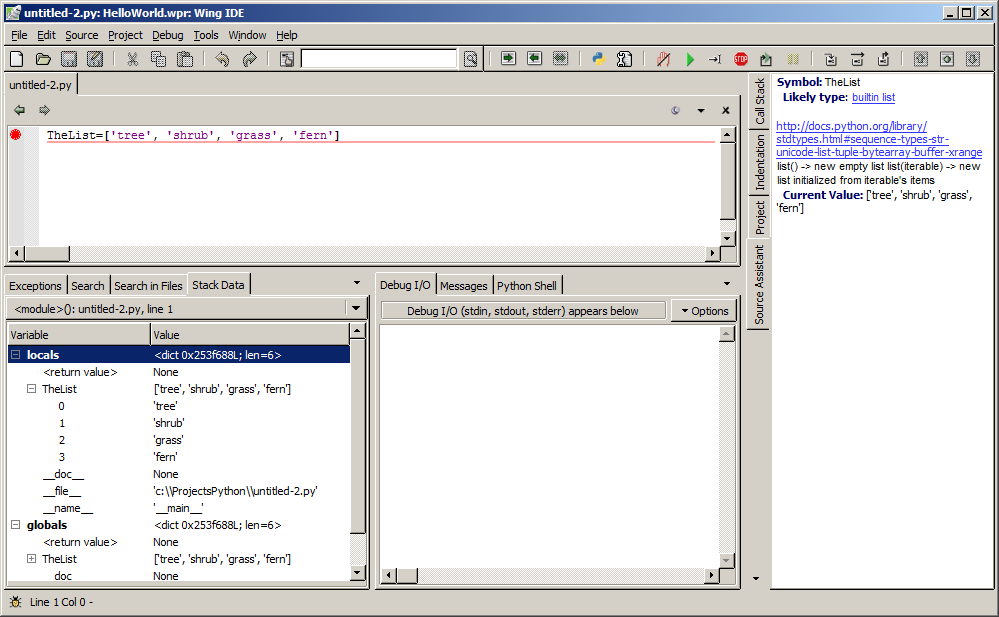Image resolution: width=999 pixels, height=617 pixels.
Task: Start debugging with the green play icon
Action: 690,59
